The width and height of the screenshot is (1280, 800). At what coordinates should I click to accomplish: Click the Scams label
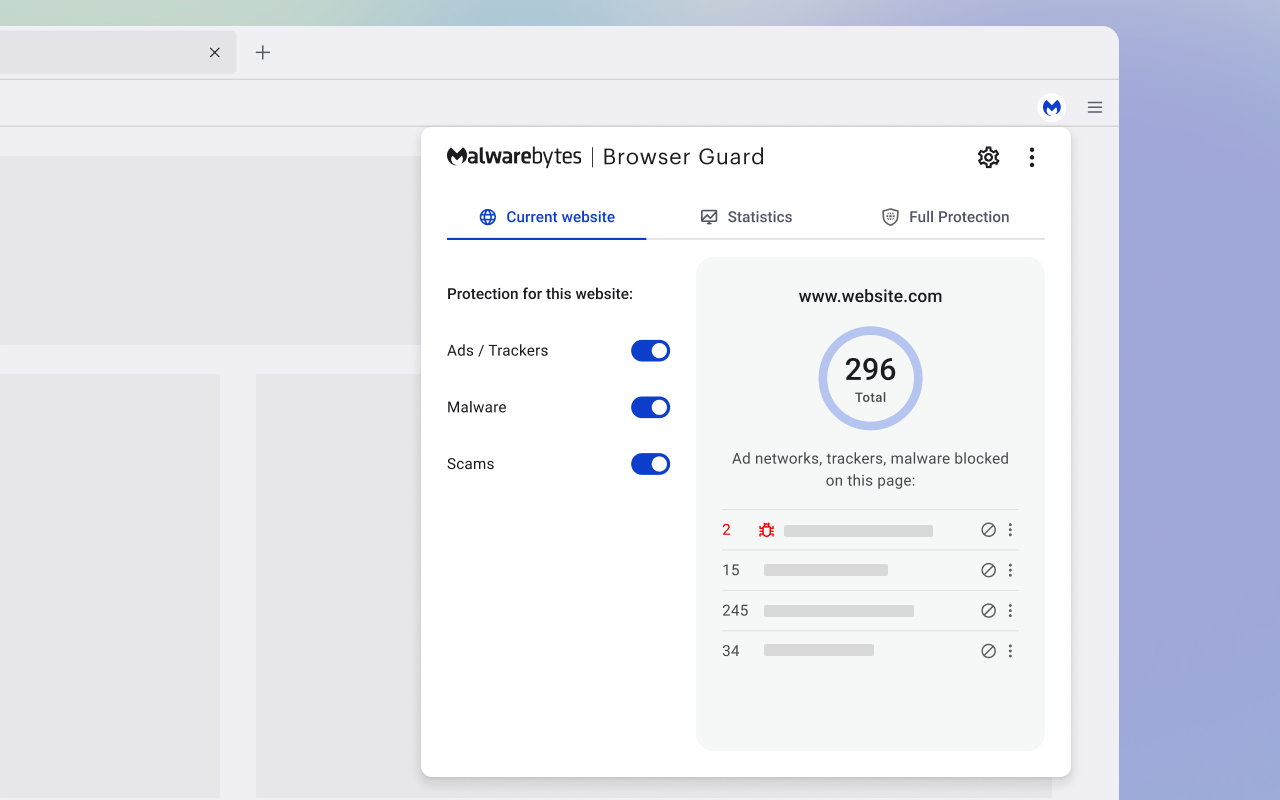471,464
